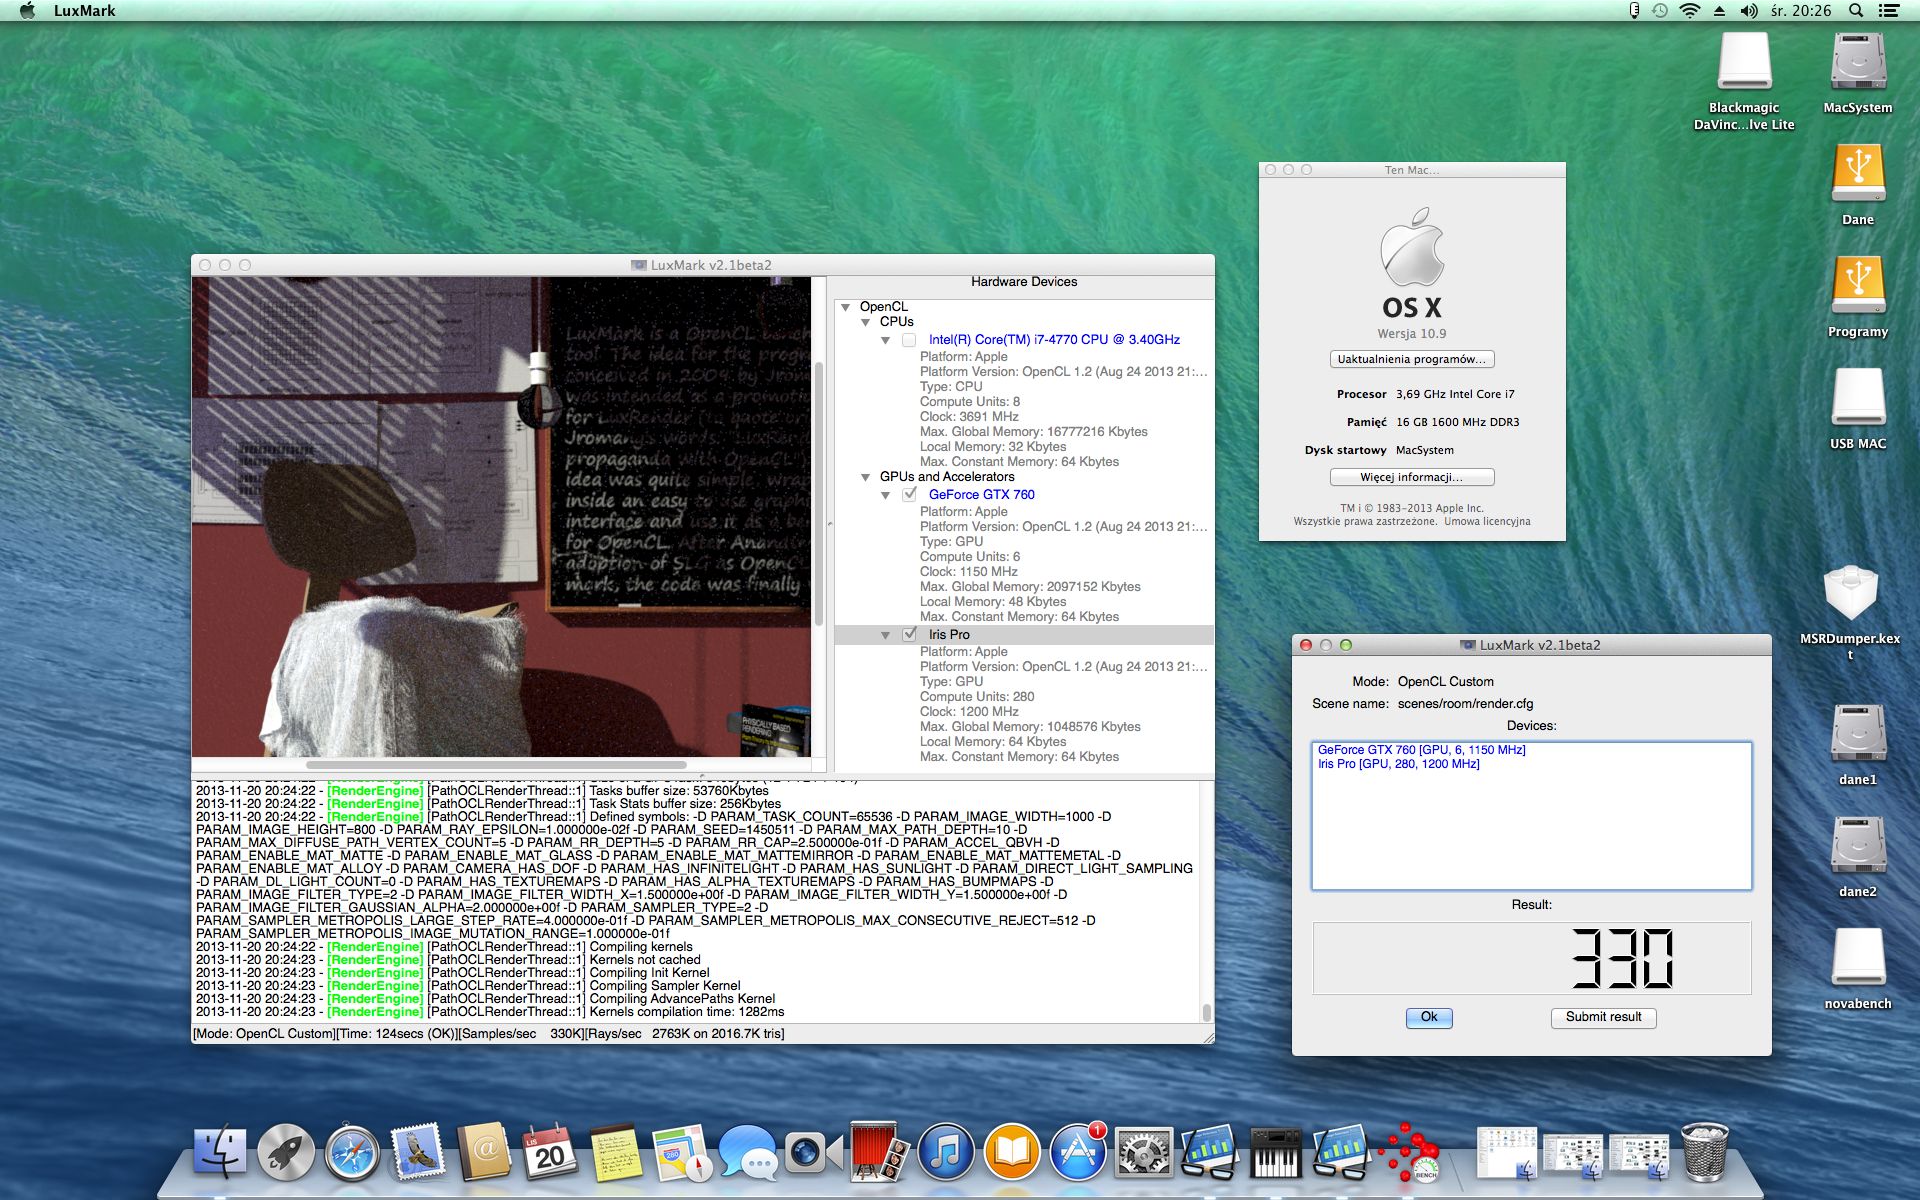Click the clock showing śr. 20:26
This screenshot has width=1920, height=1200.
pos(1801,11)
